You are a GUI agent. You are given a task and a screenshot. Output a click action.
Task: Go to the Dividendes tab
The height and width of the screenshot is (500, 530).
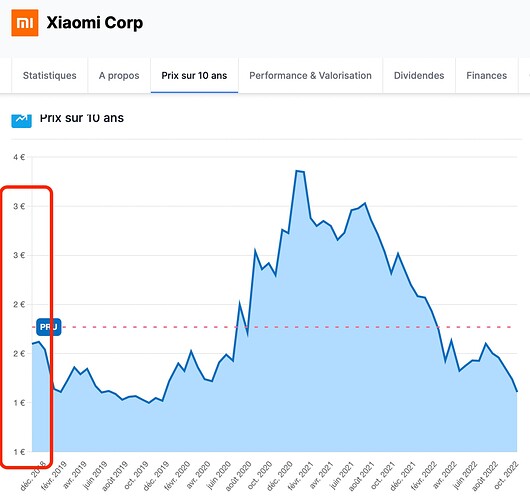pyautogui.click(x=419, y=75)
